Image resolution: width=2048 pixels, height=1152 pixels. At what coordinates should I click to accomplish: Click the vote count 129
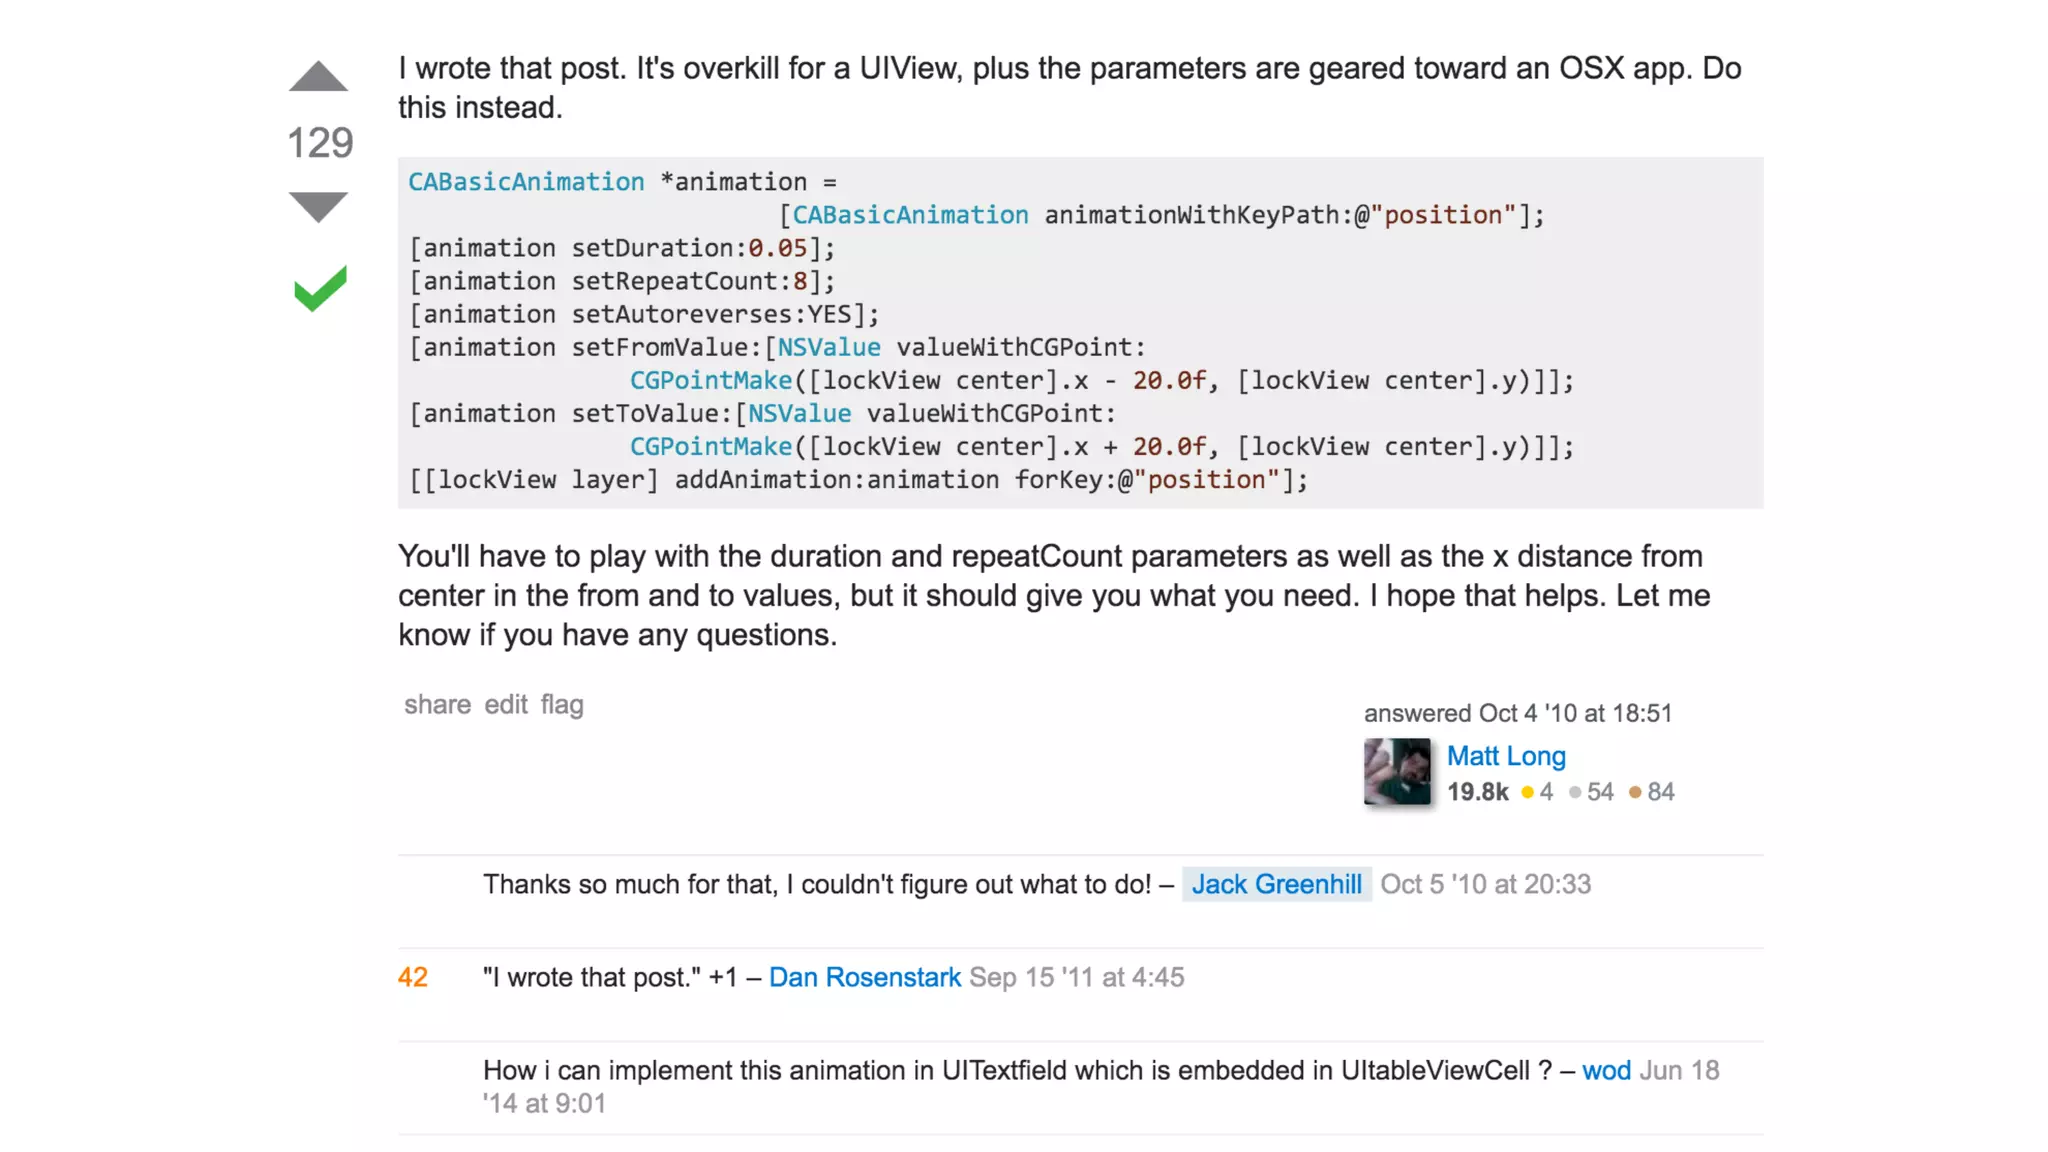pos(320,142)
